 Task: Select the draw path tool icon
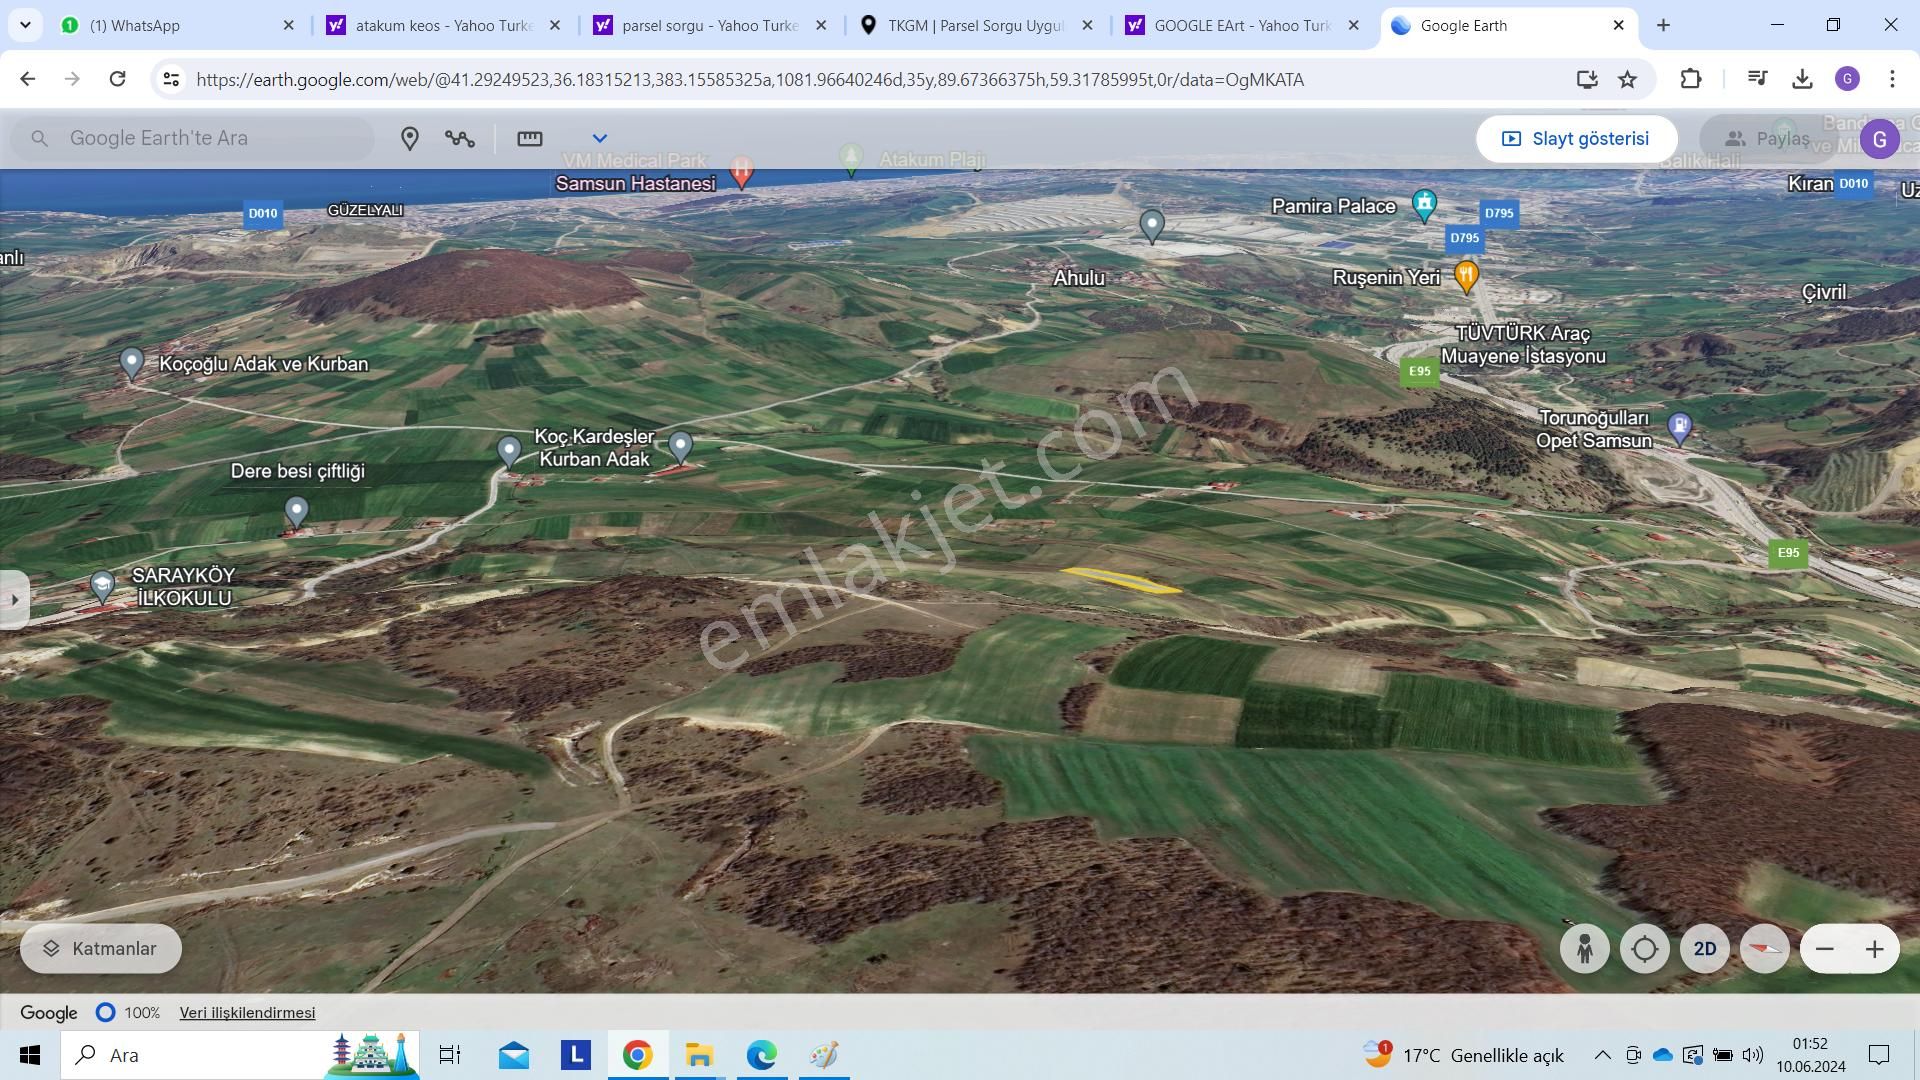click(460, 139)
